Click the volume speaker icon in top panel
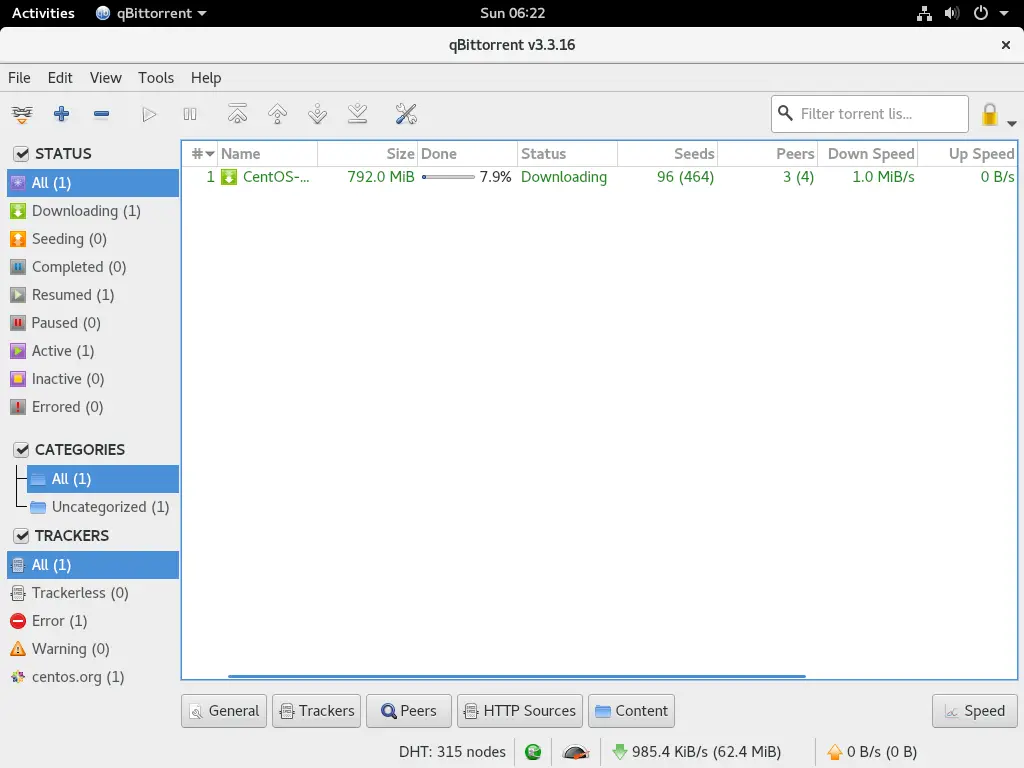Screen dimensions: 1024x768 tap(952, 13)
